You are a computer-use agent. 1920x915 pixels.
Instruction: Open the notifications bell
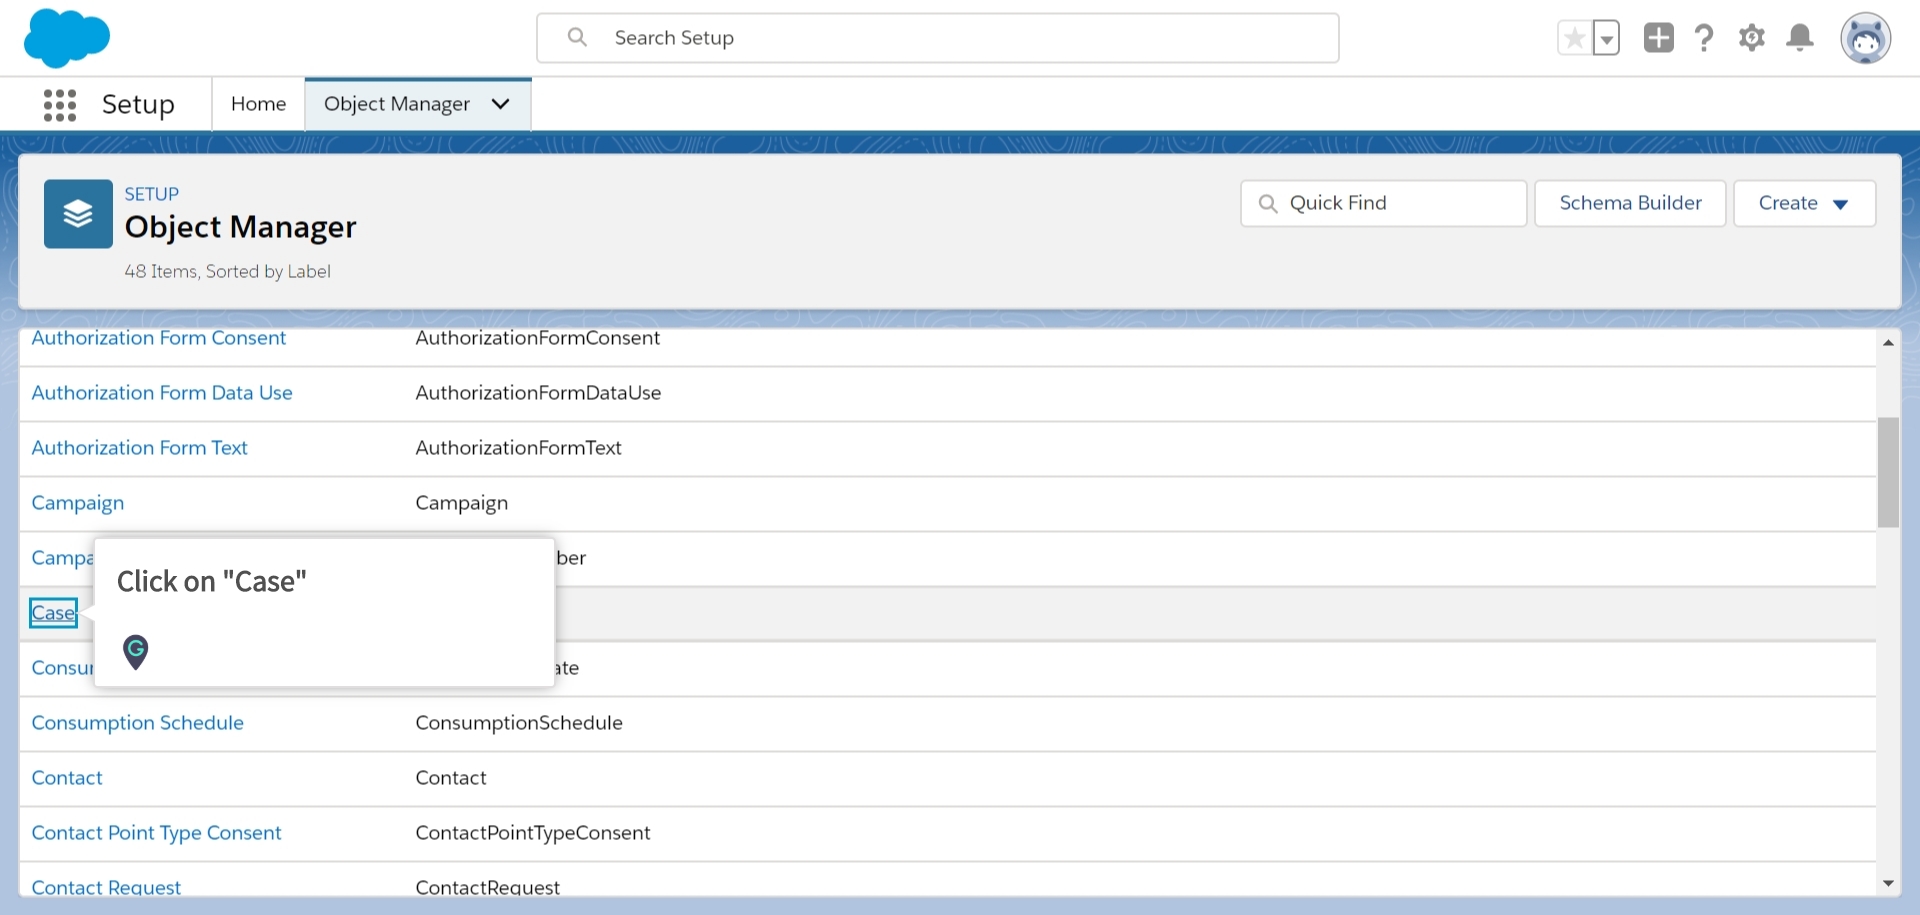[x=1800, y=38]
